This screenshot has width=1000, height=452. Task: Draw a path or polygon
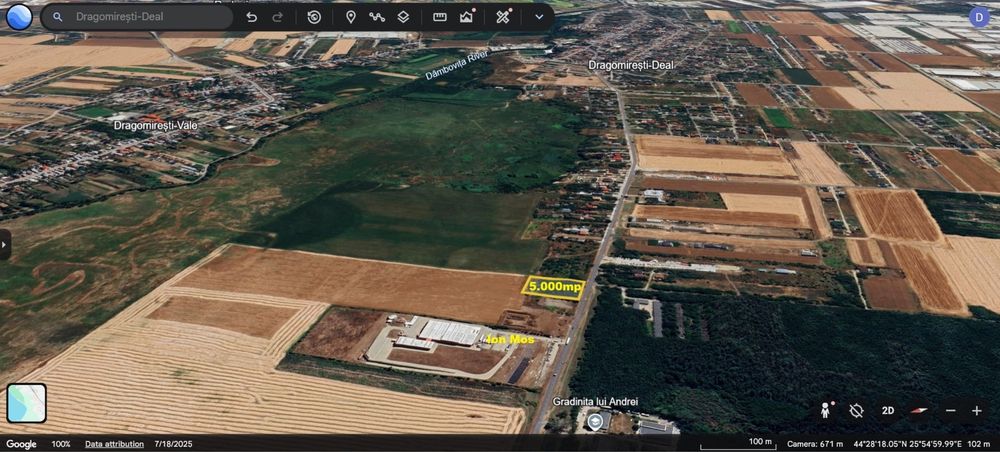tap(377, 17)
